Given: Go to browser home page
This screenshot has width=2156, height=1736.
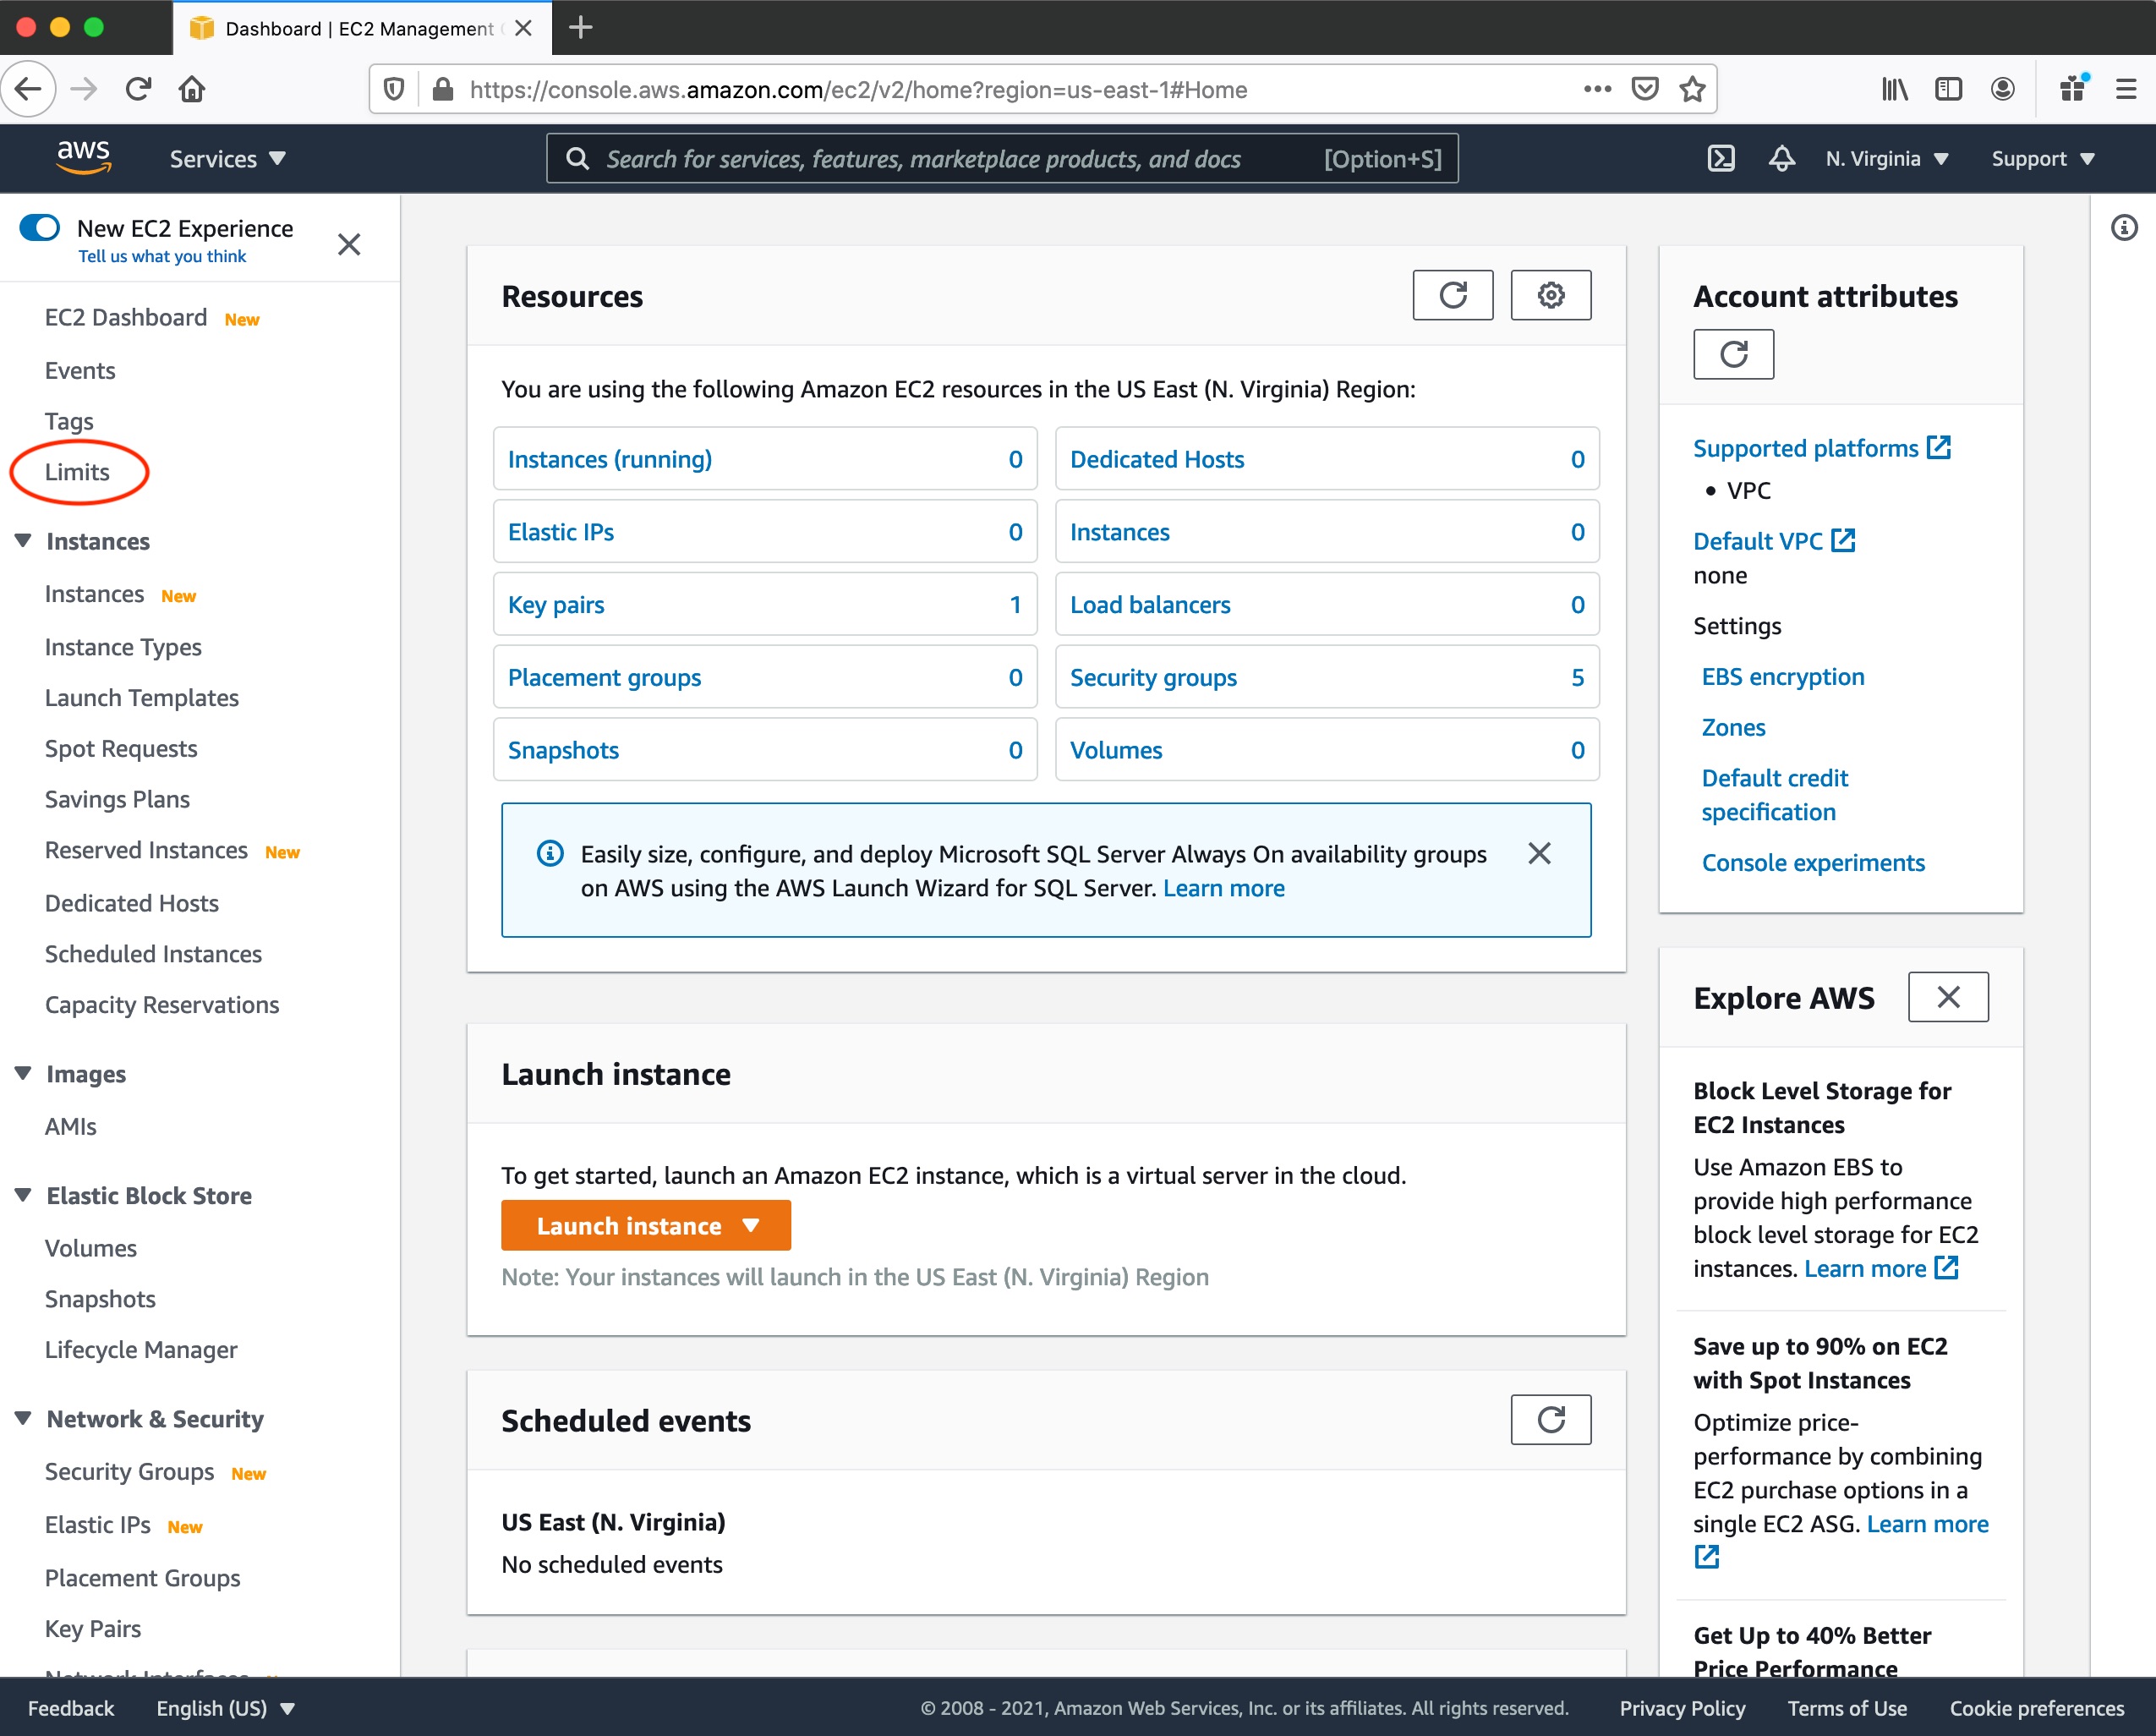Looking at the screenshot, I should click(192, 90).
